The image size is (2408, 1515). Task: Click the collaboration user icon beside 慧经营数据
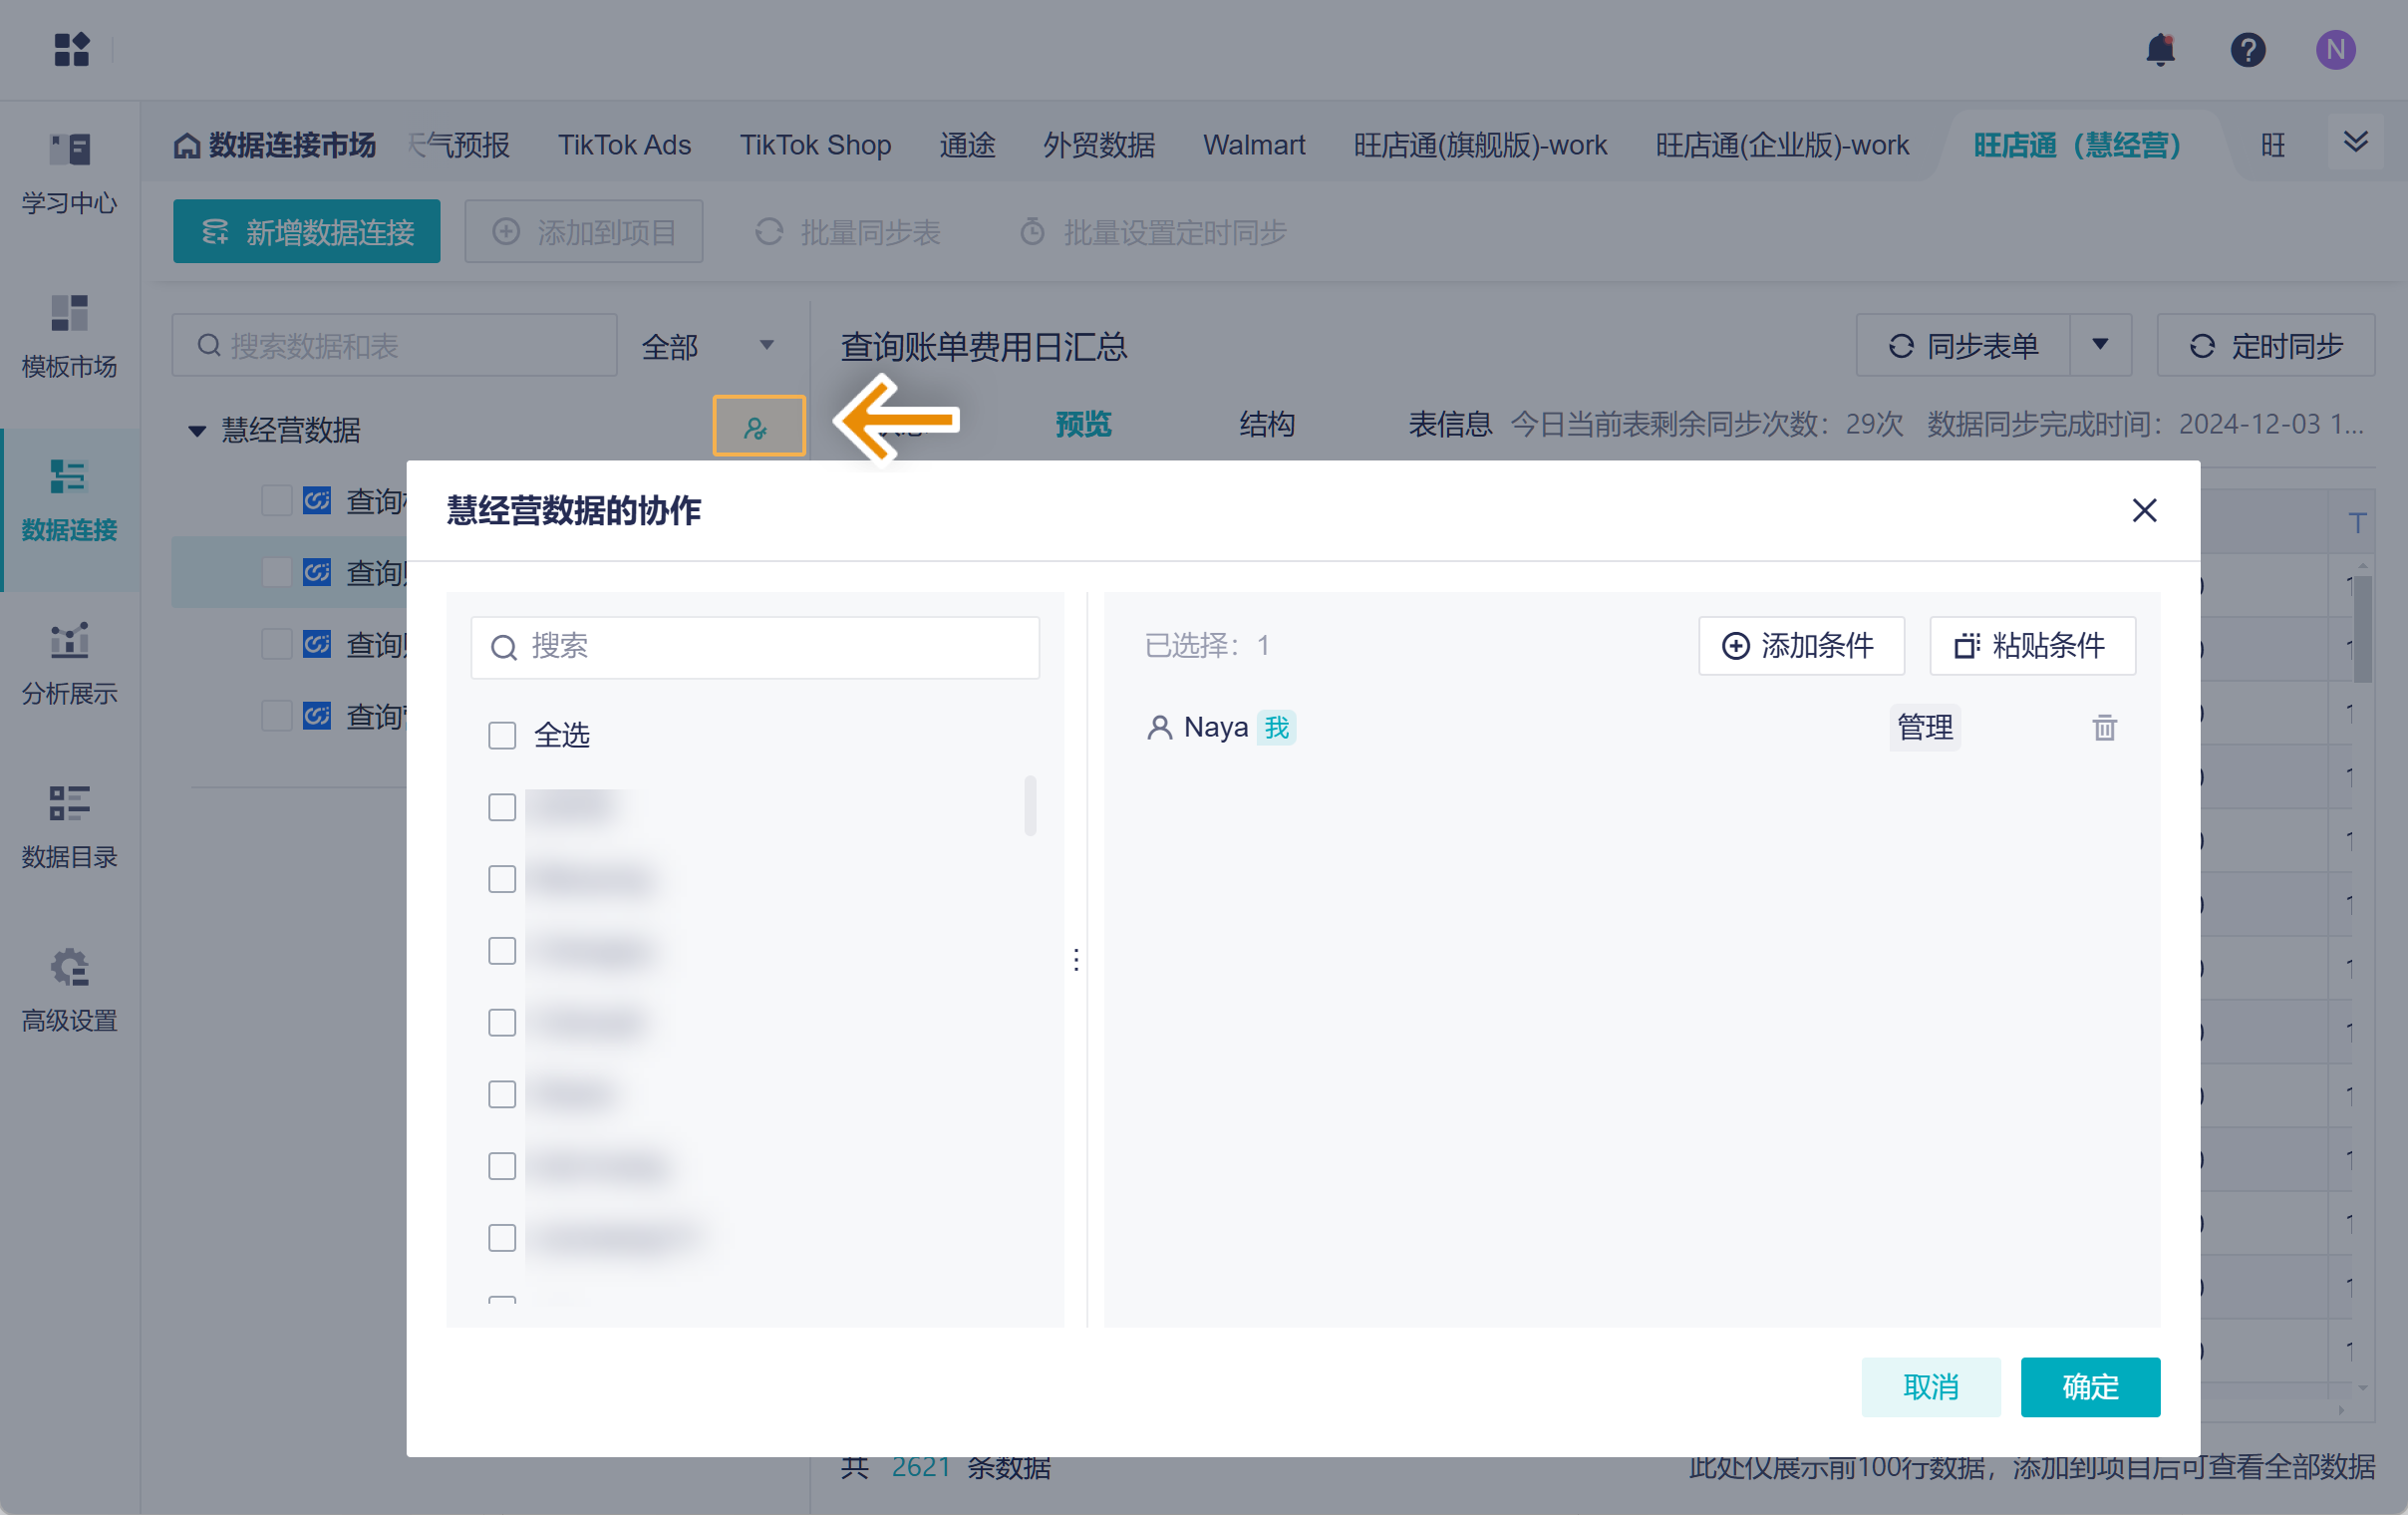click(x=758, y=427)
